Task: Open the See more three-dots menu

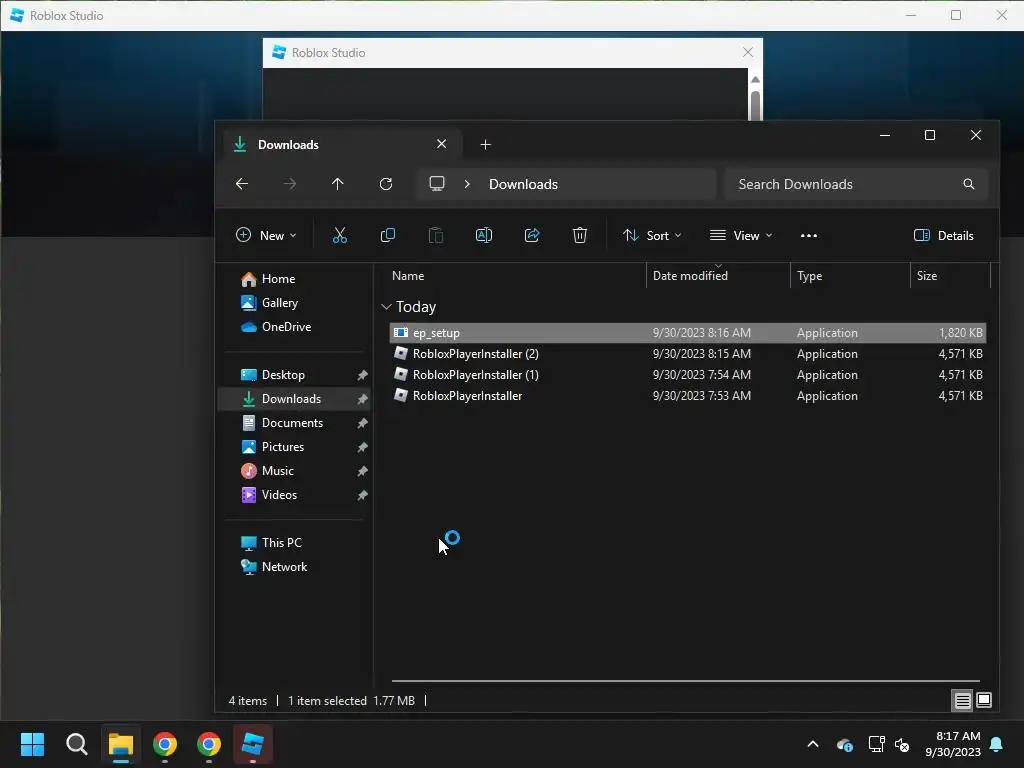Action: click(x=808, y=236)
